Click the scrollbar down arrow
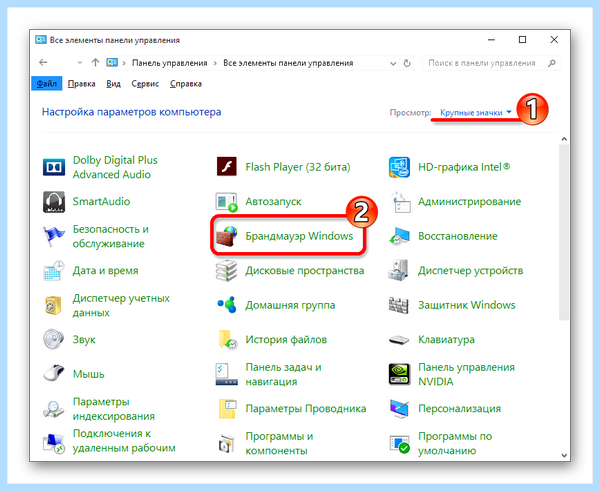 point(564,455)
